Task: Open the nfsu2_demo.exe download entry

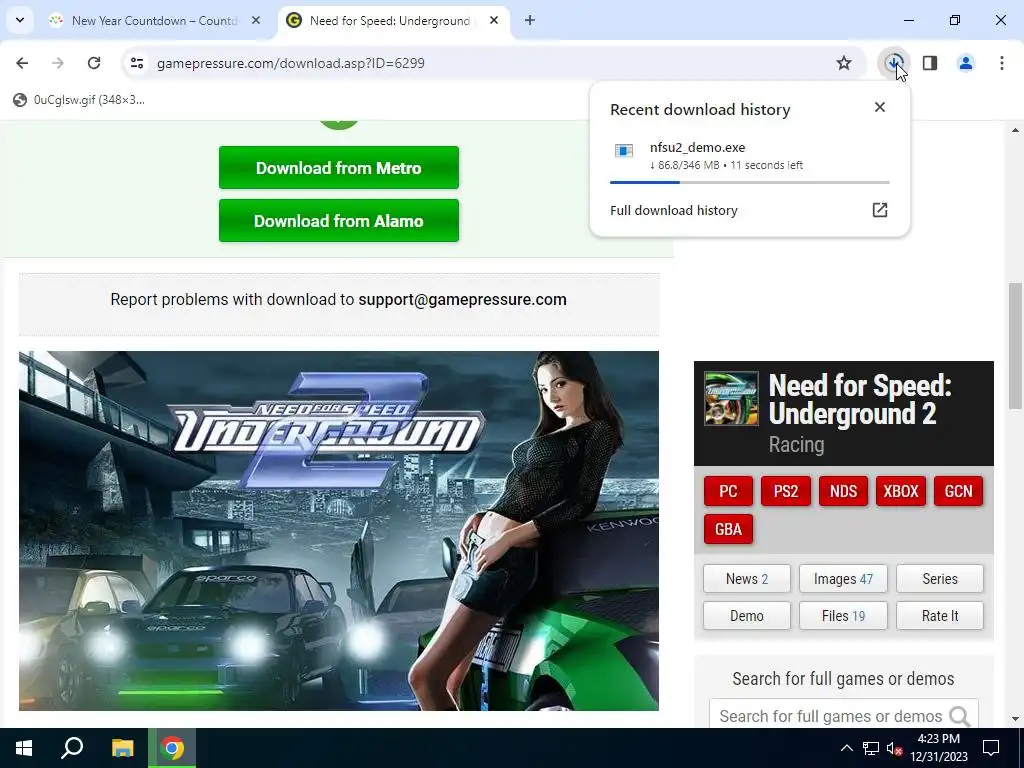Action: pos(750,161)
